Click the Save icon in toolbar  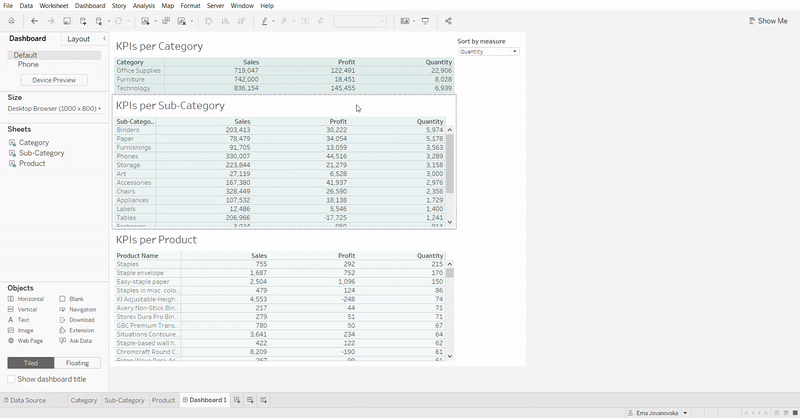coord(67,21)
